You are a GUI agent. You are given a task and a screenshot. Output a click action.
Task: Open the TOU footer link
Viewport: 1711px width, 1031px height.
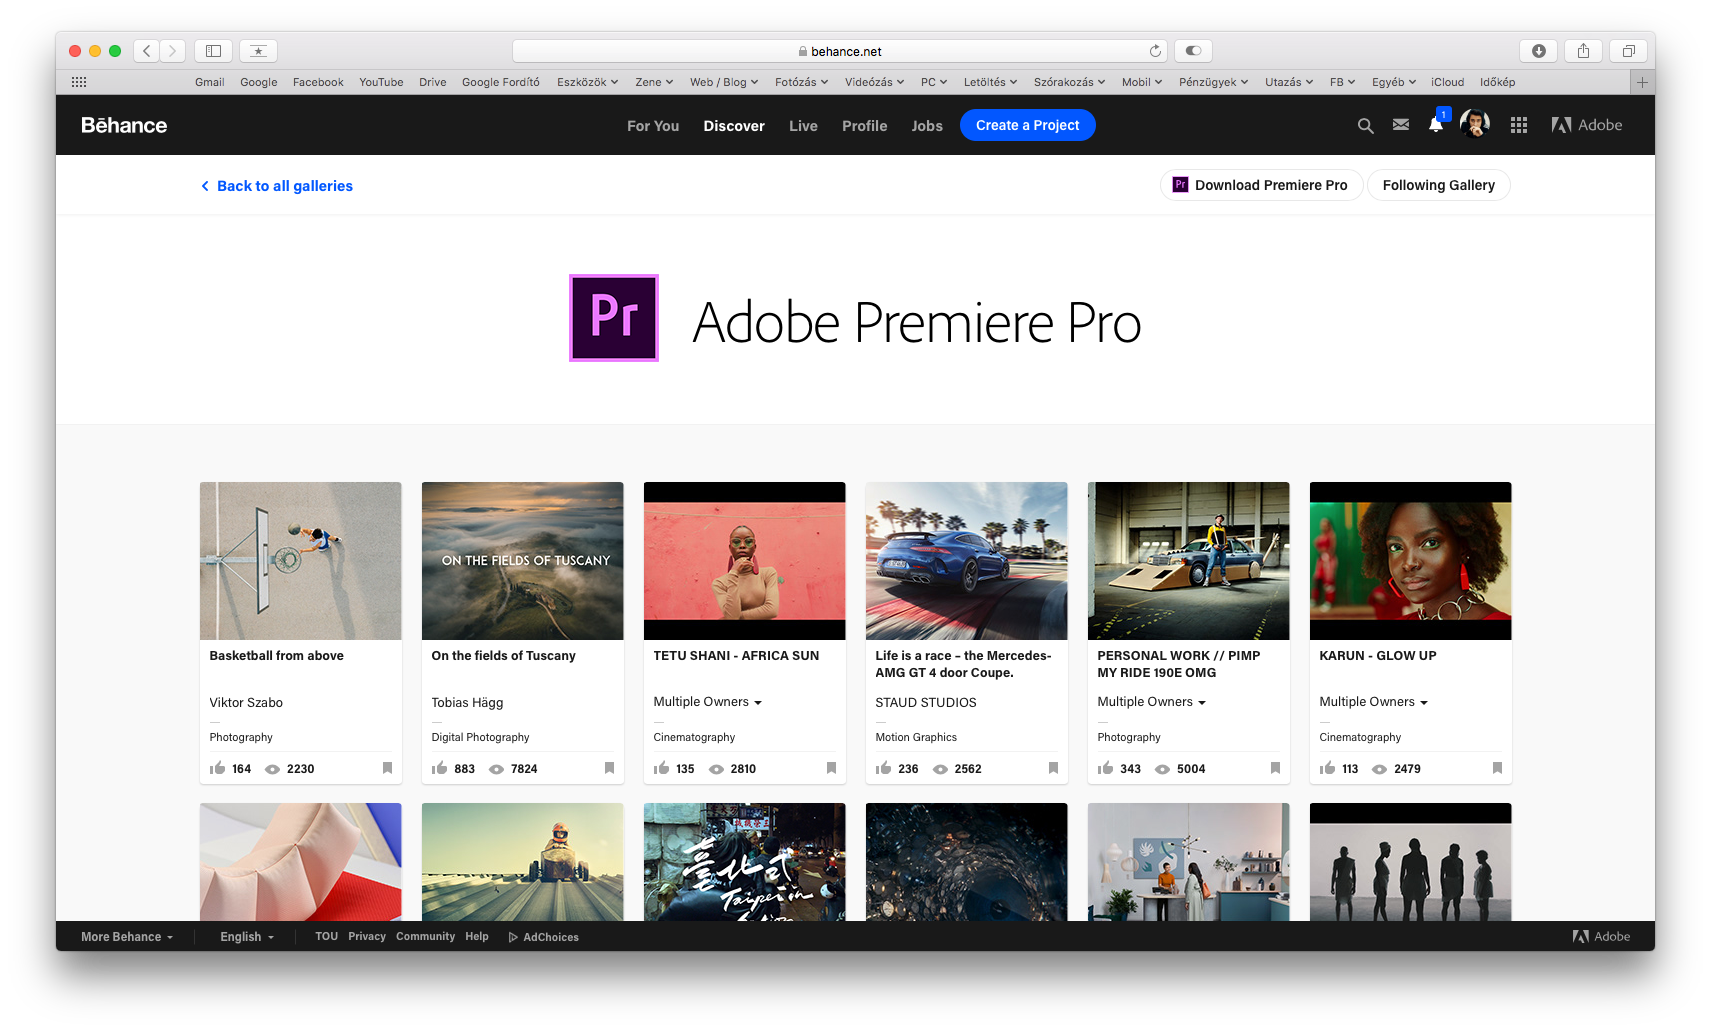pyautogui.click(x=326, y=937)
